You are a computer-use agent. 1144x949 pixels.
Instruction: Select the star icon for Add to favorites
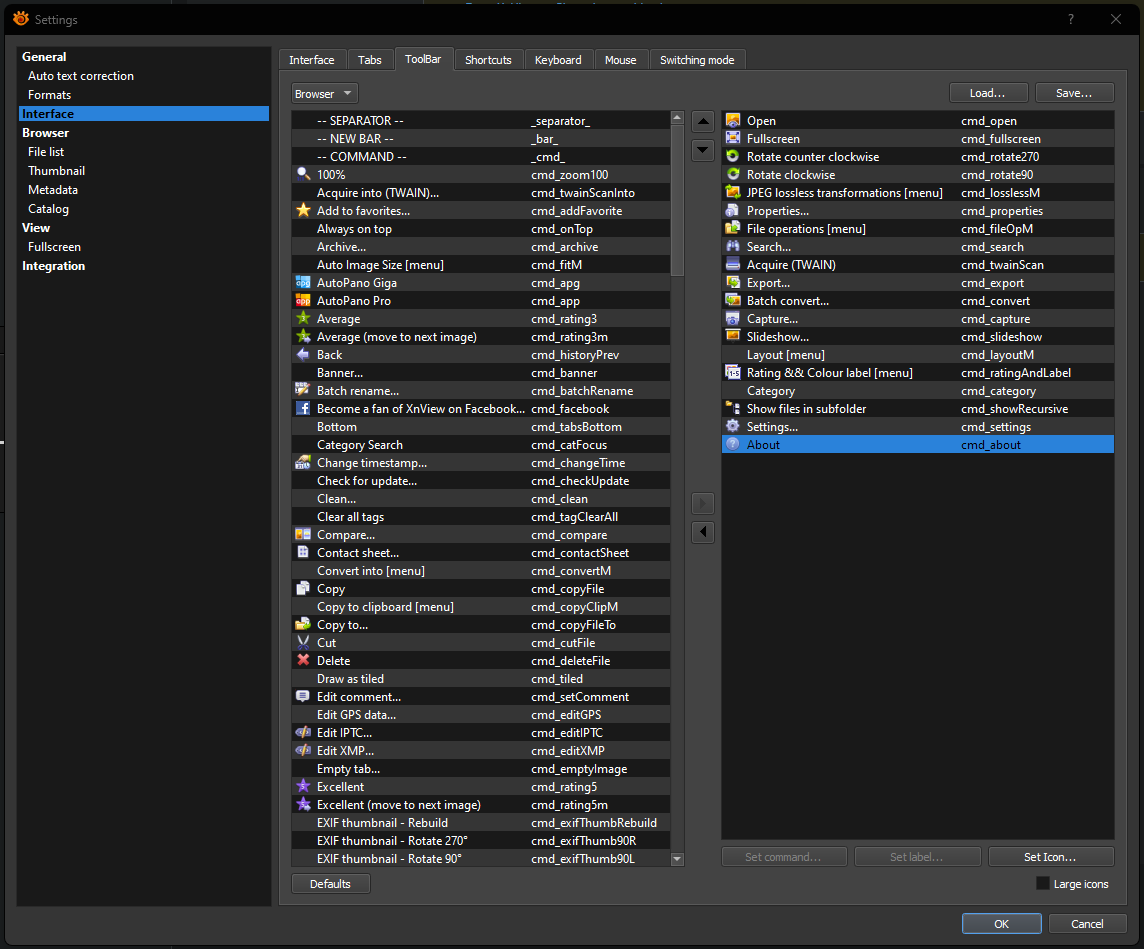click(x=303, y=210)
